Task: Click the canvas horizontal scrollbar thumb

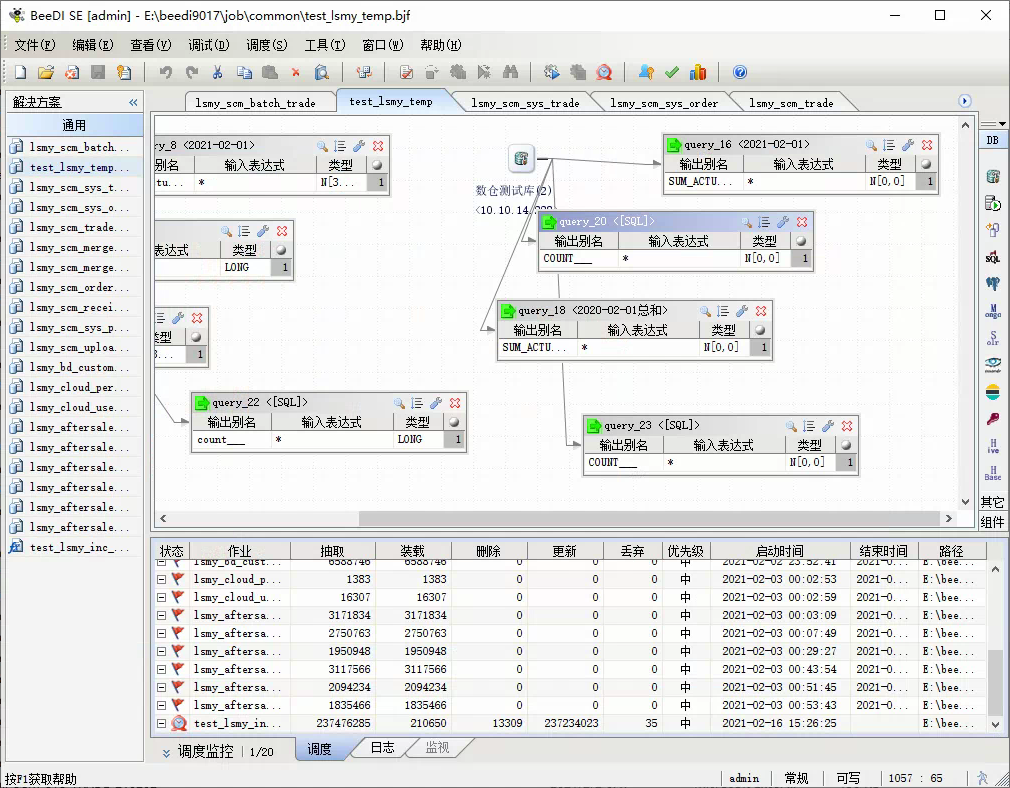Action: pos(649,519)
